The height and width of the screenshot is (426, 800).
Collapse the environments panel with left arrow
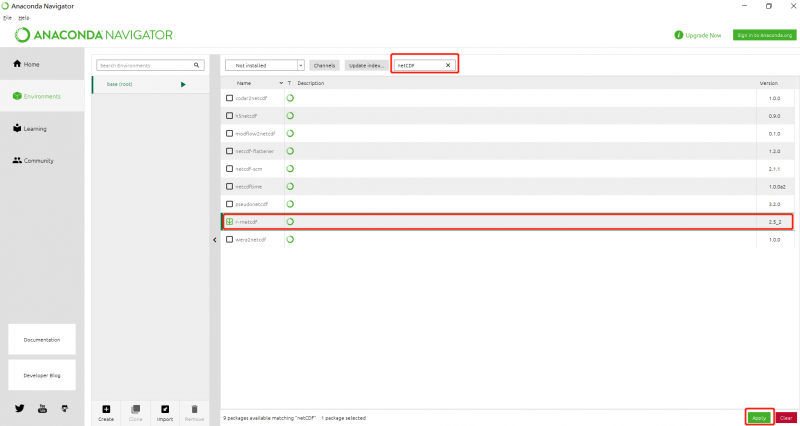tap(214, 239)
